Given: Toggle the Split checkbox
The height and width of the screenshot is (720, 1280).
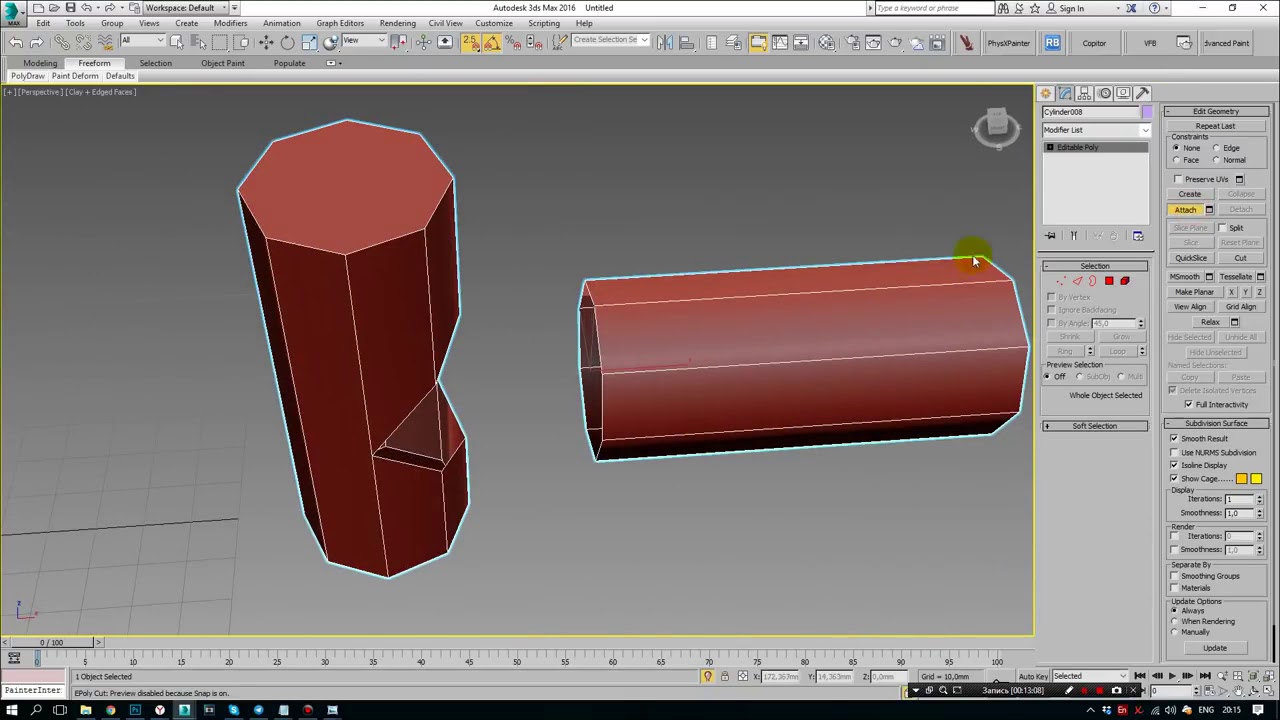Looking at the screenshot, I should click(1223, 228).
